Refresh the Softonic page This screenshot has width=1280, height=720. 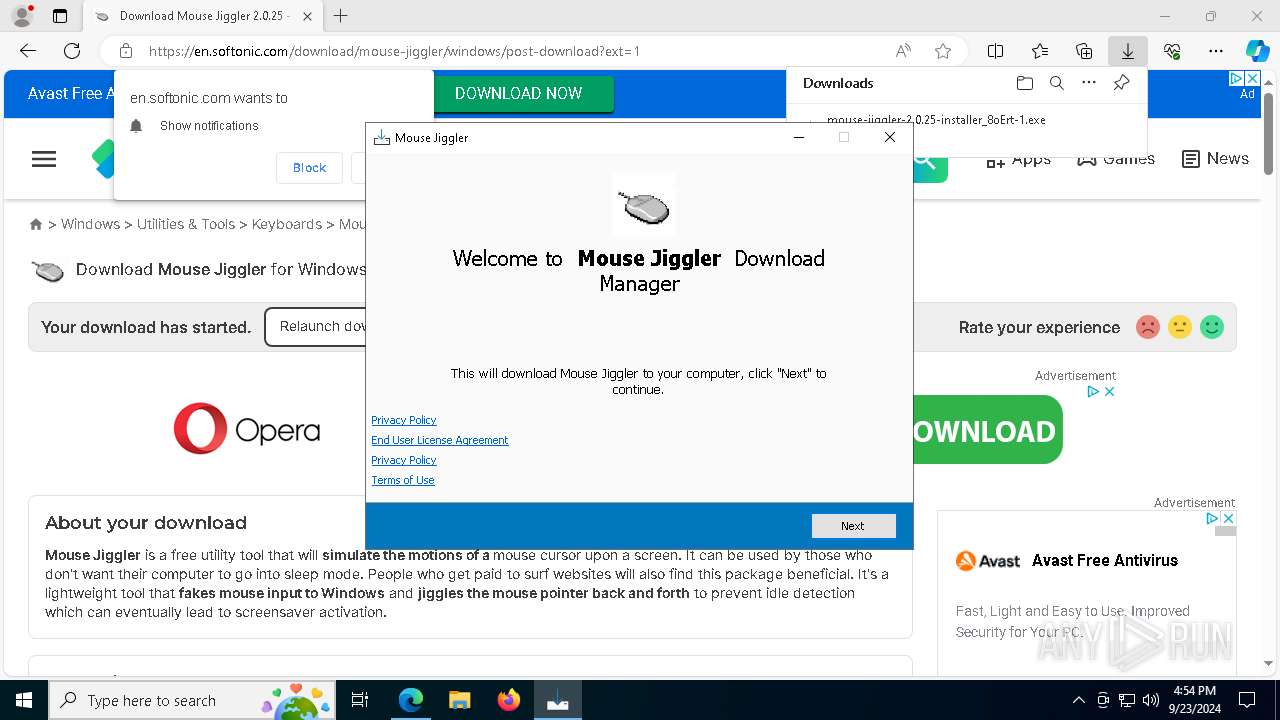pyautogui.click(x=72, y=51)
